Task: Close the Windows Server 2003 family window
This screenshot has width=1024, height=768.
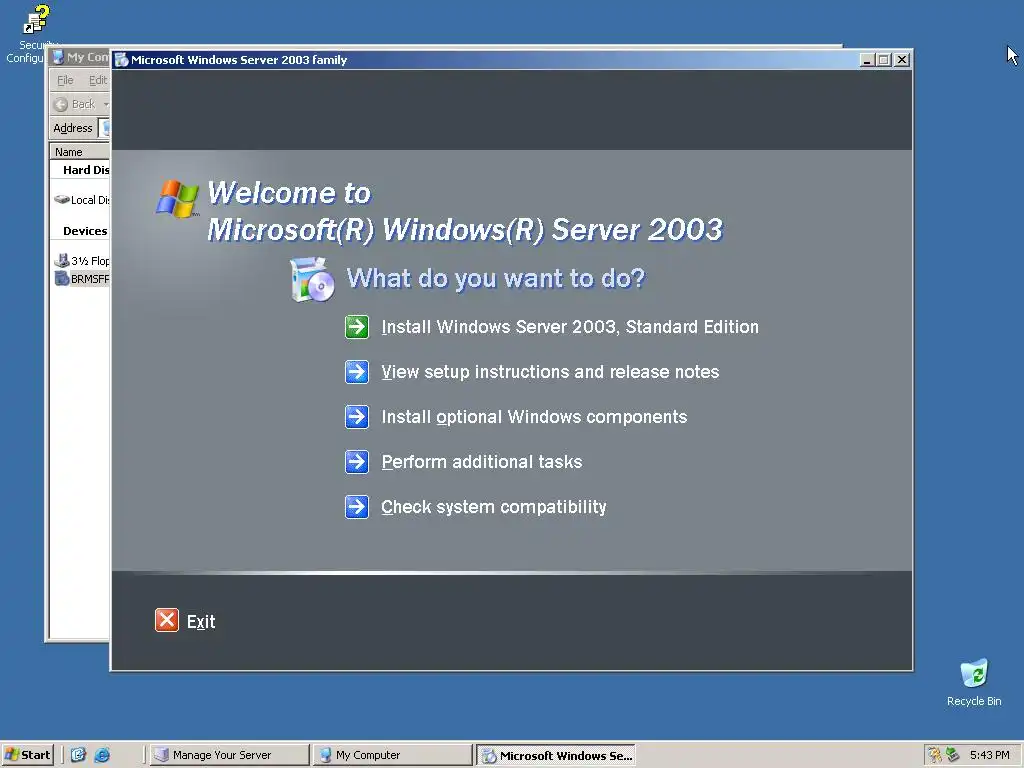Action: [x=902, y=60]
